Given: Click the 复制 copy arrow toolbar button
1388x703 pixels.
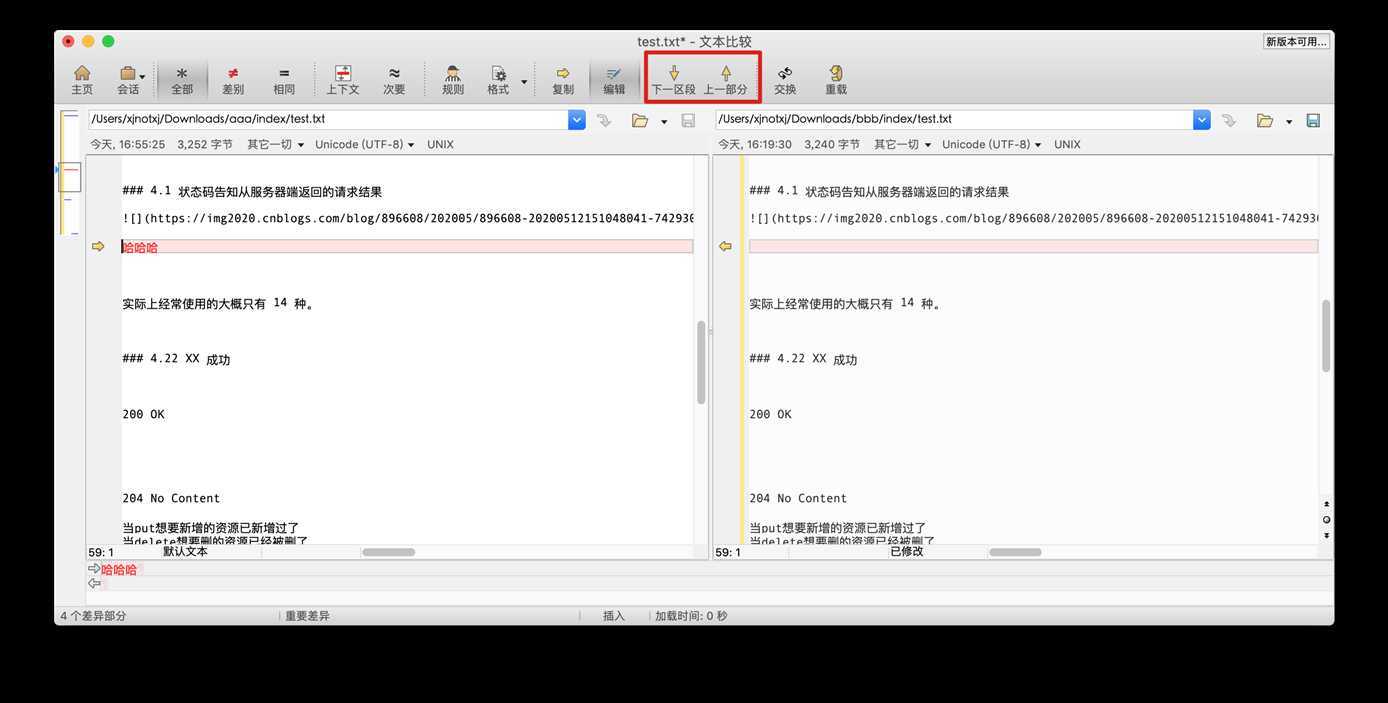Looking at the screenshot, I should pyautogui.click(x=563, y=80).
